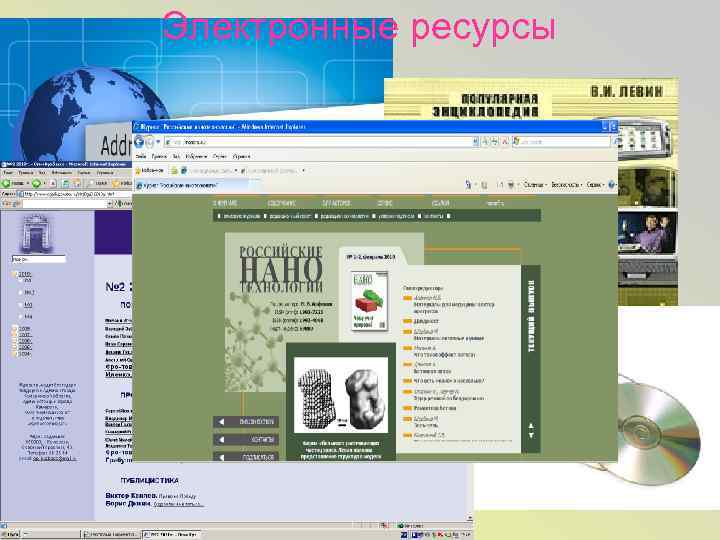
Task: Click the building logo on the rear website
Action: coord(36,233)
